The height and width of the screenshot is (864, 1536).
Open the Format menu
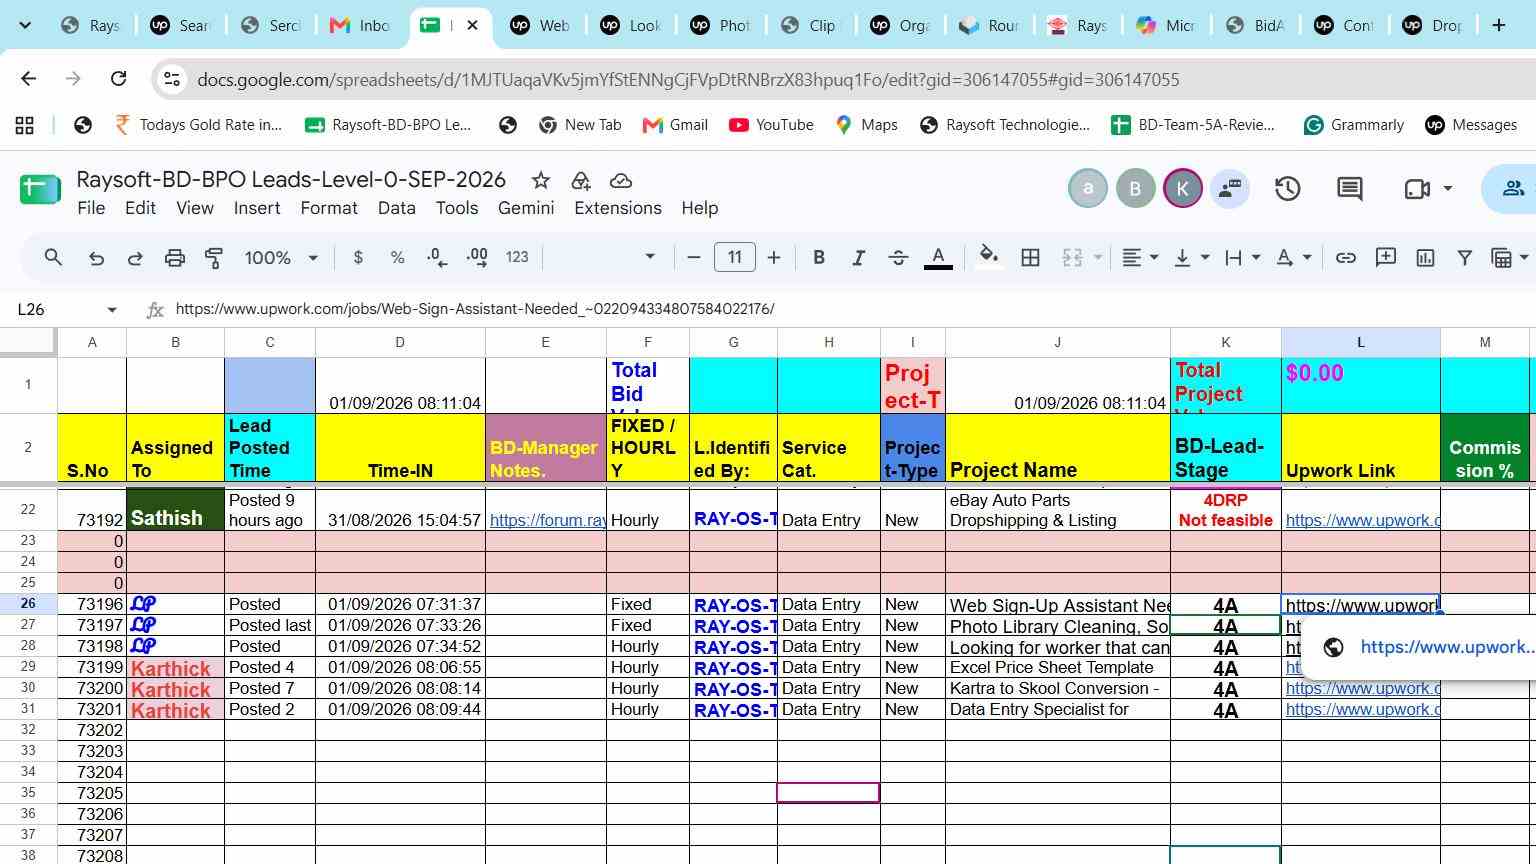click(x=329, y=208)
